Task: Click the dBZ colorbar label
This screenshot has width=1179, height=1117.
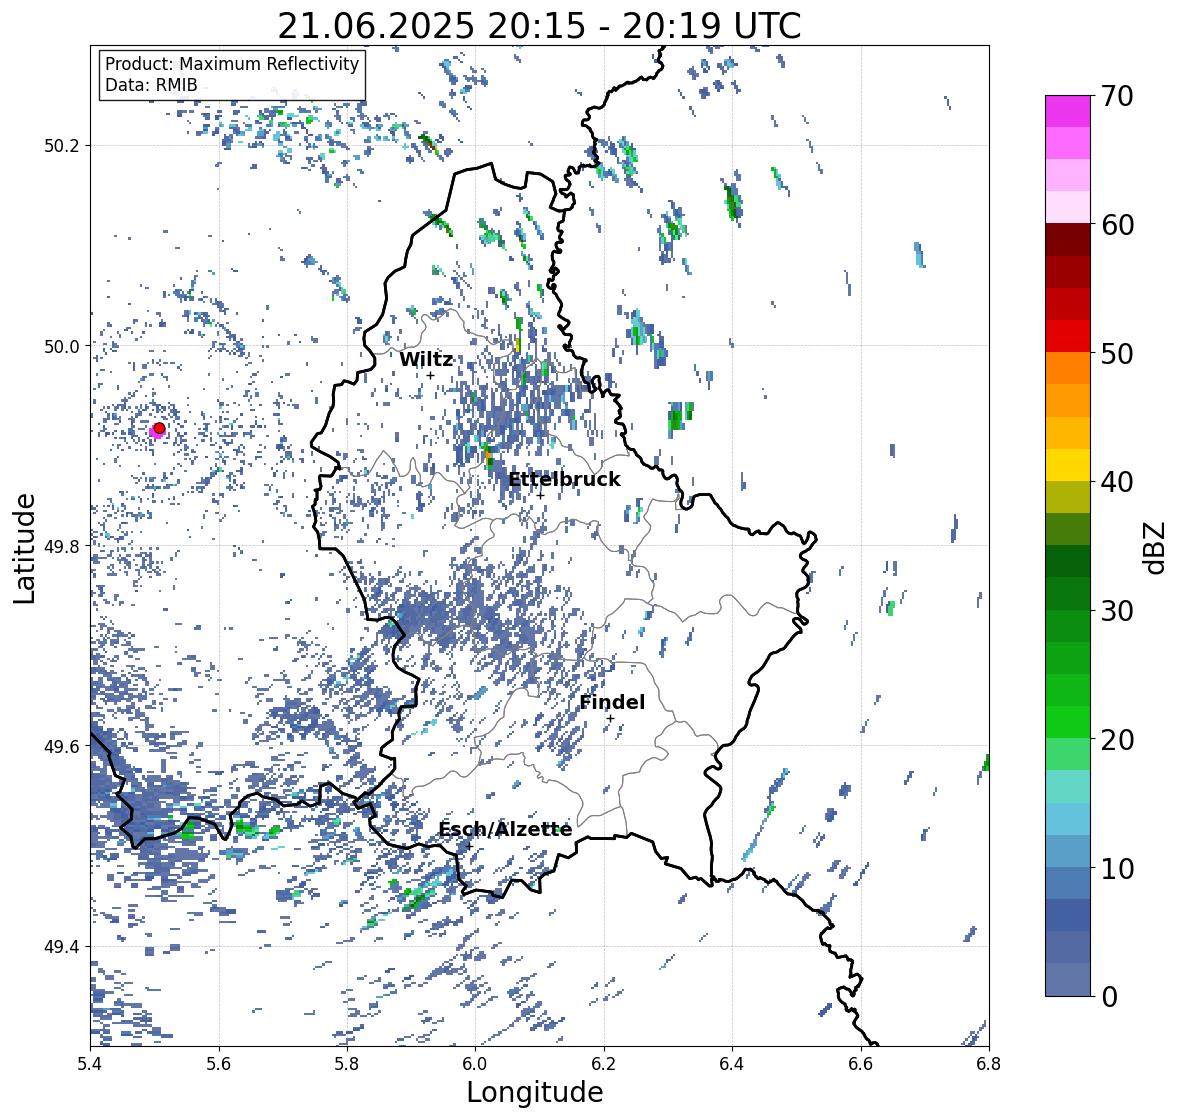Action: 1156,548
